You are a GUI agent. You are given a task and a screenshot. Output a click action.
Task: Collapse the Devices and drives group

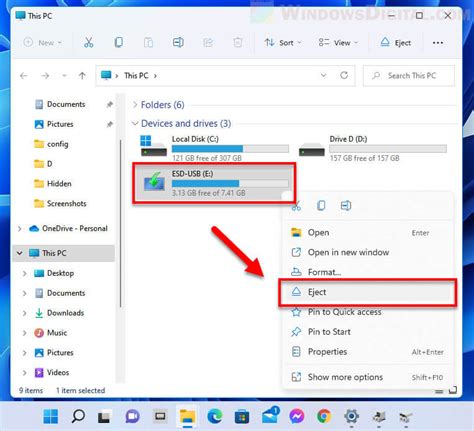pos(135,123)
